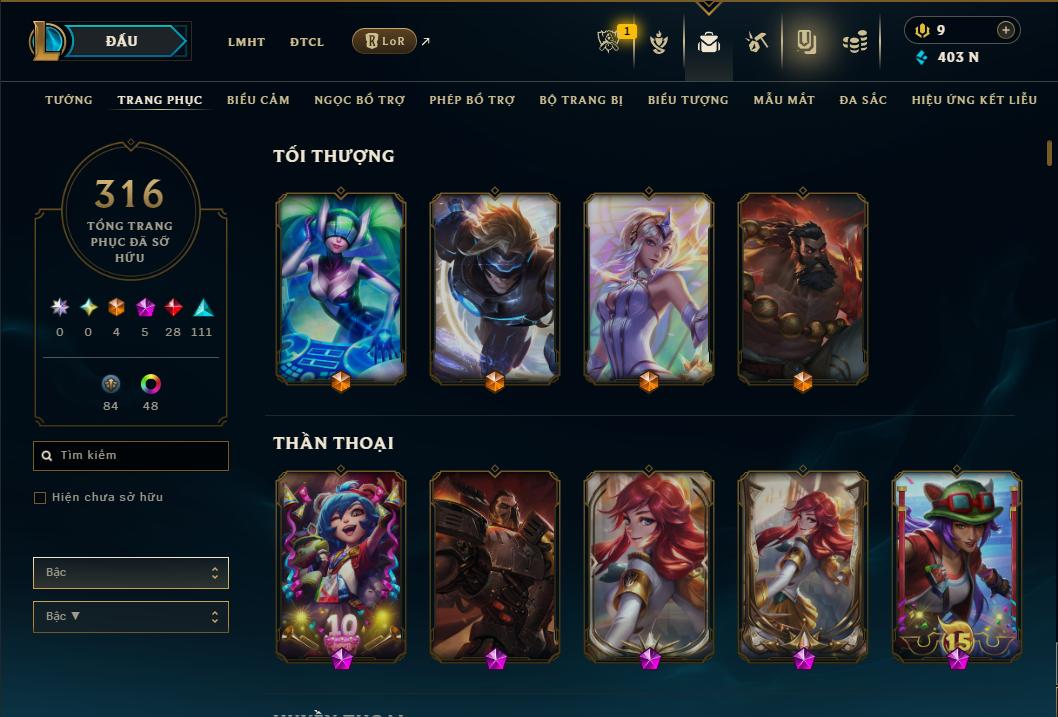This screenshot has width=1058, height=717.
Task: Open the highlighted cards icon in top bar
Action: 806,42
